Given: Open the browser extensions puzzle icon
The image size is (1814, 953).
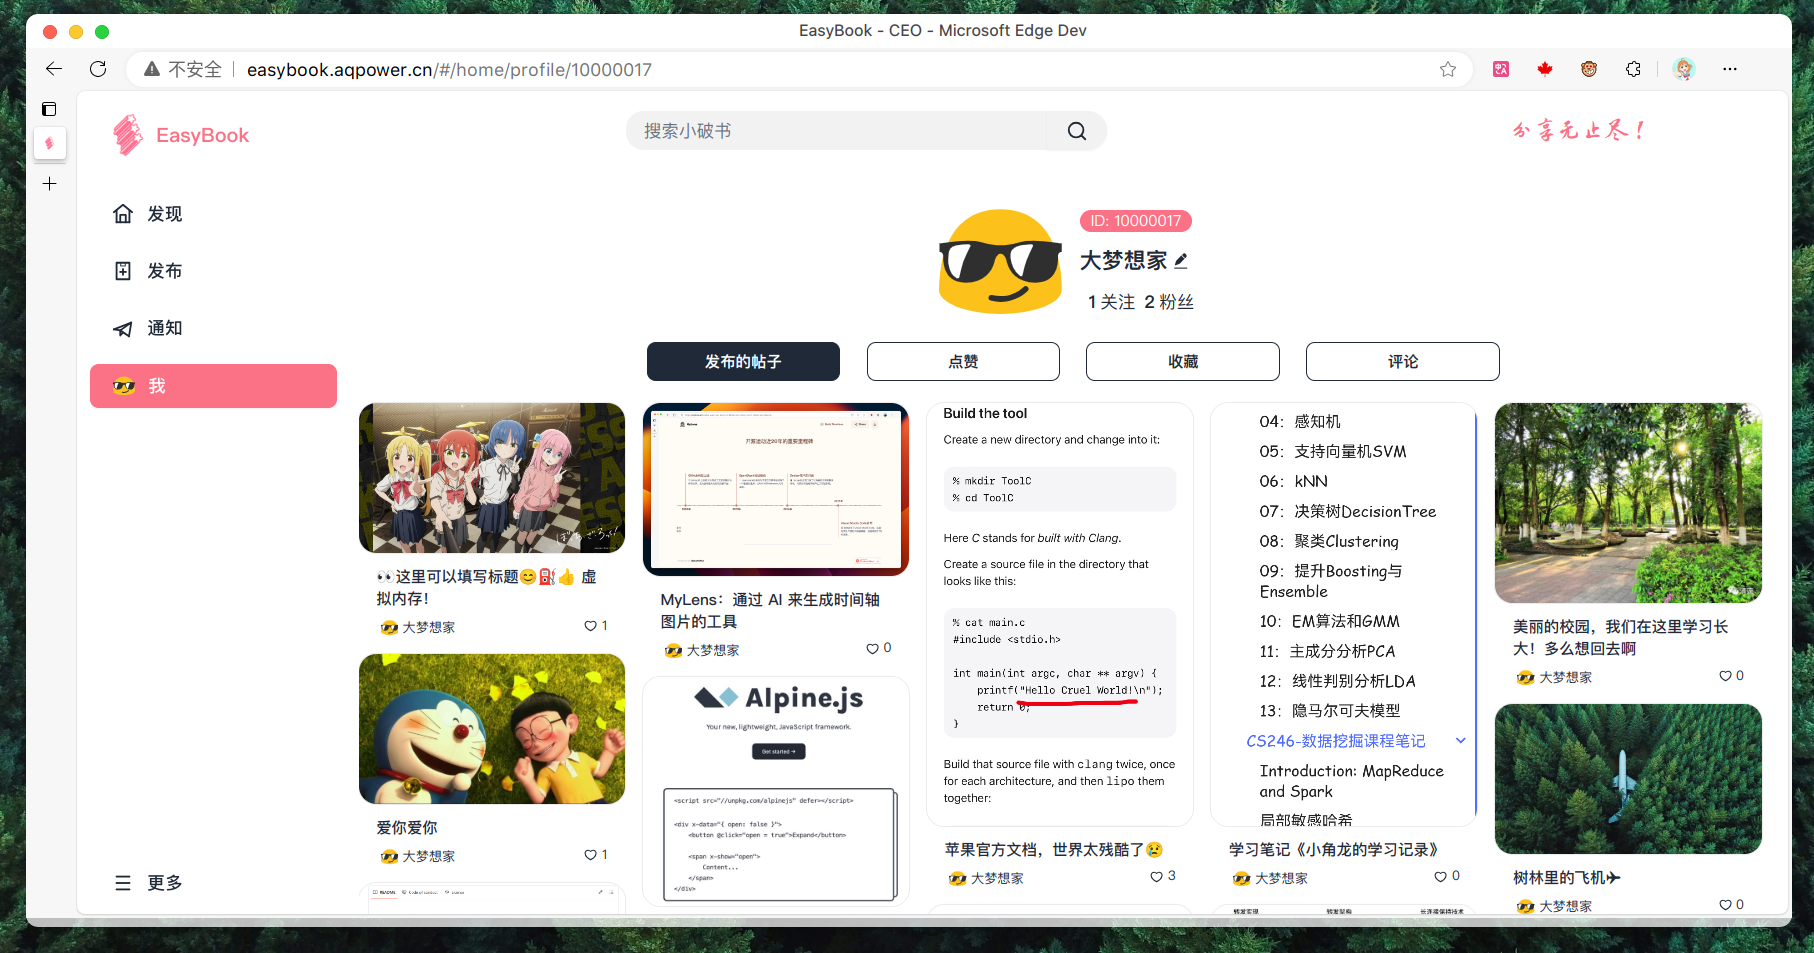Looking at the screenshot, I should (x=1633, y=69).
